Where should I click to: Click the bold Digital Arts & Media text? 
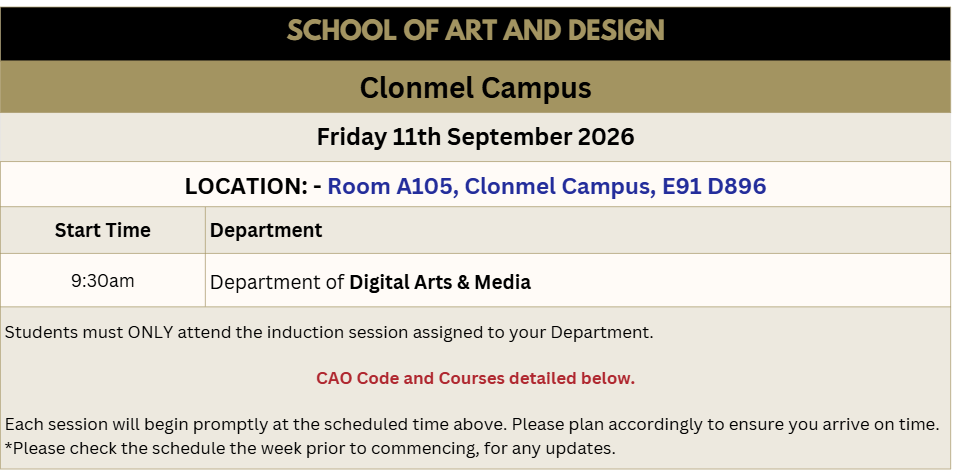440,282
